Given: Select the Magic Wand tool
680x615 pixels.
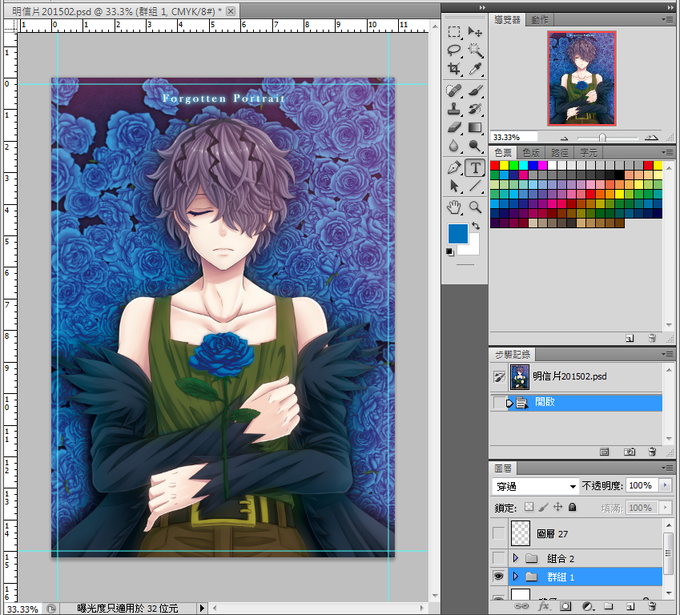Looking at the screenshot, I should 475,50.
